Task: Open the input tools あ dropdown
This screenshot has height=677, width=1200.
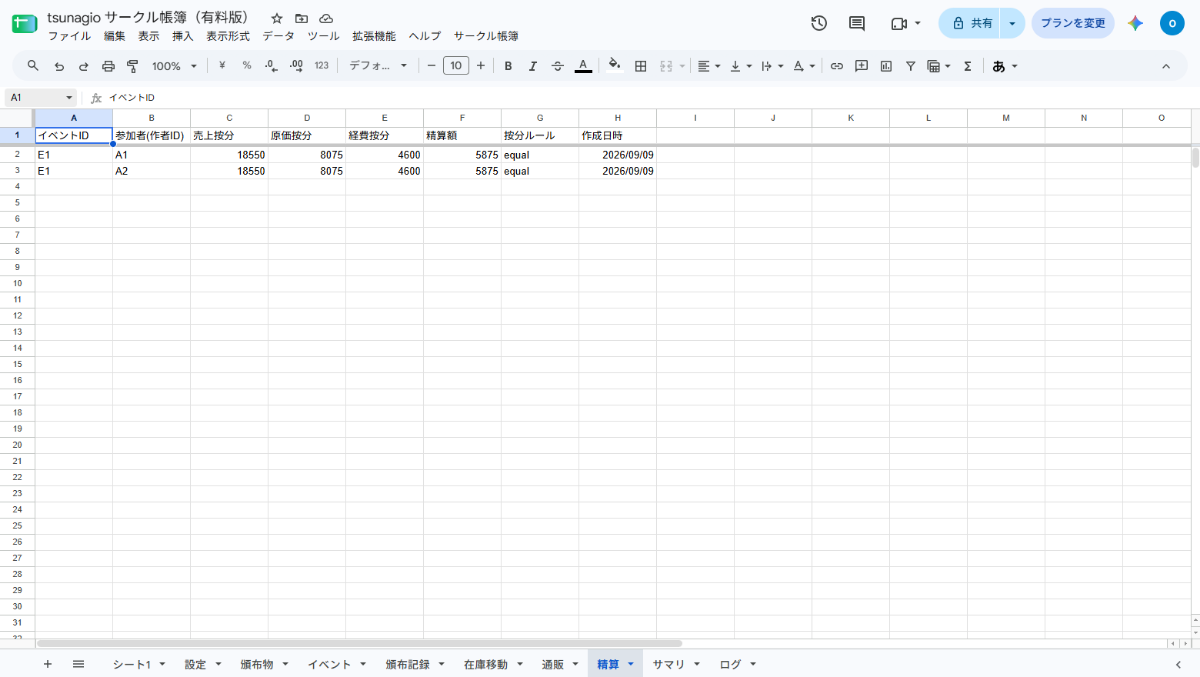Action: pos(1005,66)
